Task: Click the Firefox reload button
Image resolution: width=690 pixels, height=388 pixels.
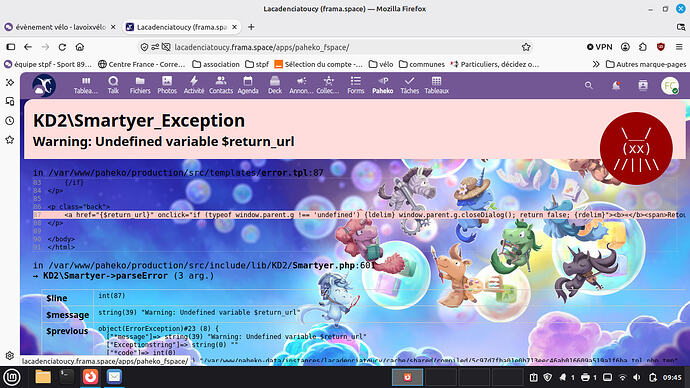Action: pyautogui.click(x=62, y=47)
